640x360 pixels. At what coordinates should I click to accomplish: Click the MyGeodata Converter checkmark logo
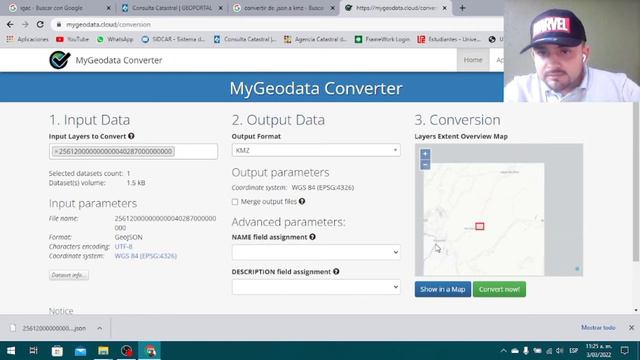60,60
